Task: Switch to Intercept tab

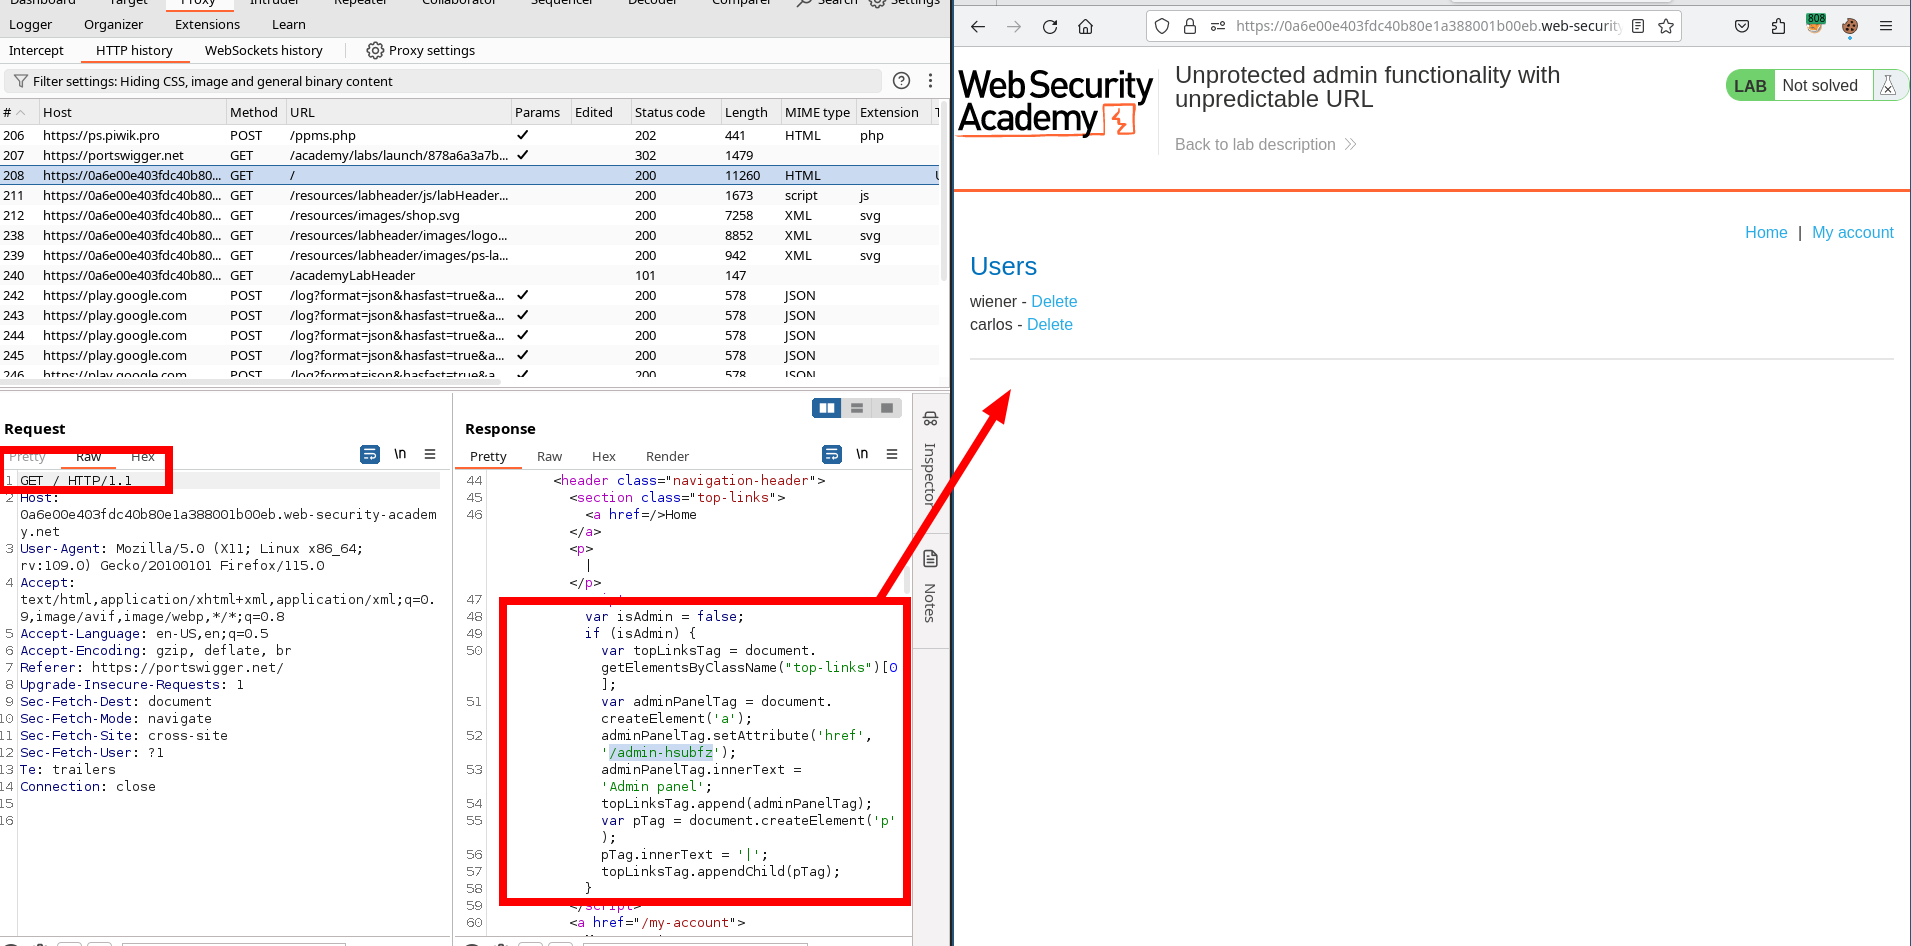Action: tap(36, 50)
